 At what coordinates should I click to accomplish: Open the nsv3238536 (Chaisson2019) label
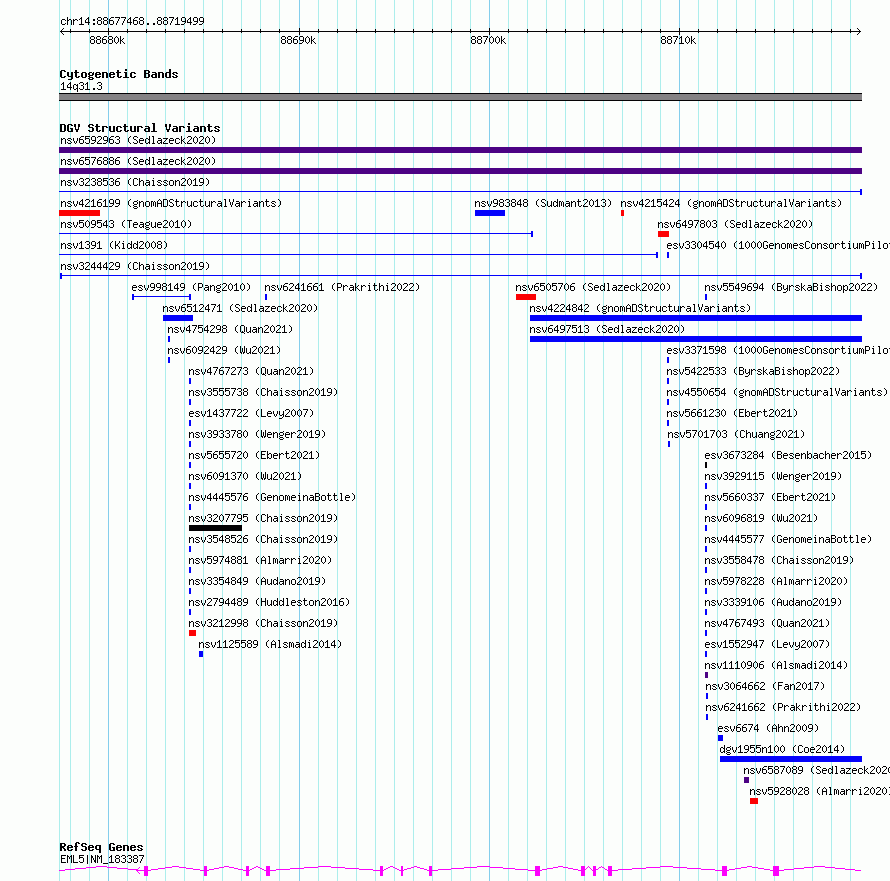pyautogui.click(x=135, y=182)
